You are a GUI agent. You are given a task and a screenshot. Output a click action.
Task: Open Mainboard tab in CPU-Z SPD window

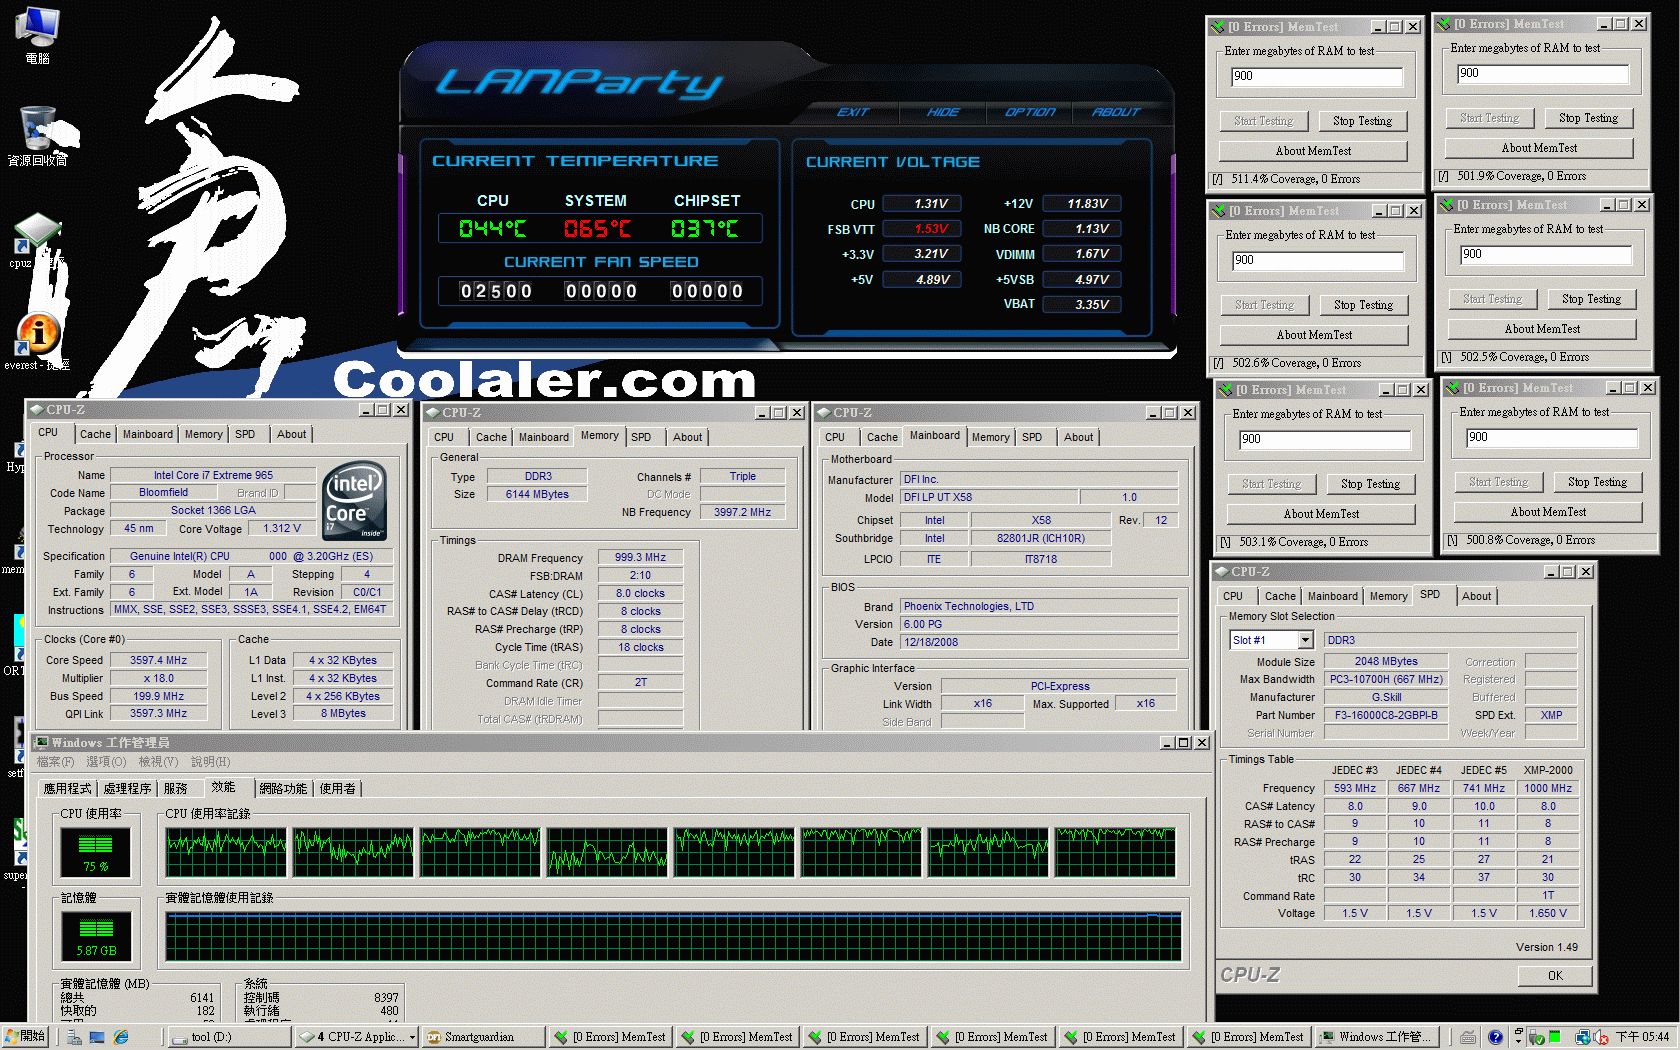pyautogui.click(x=1333, y=596)
